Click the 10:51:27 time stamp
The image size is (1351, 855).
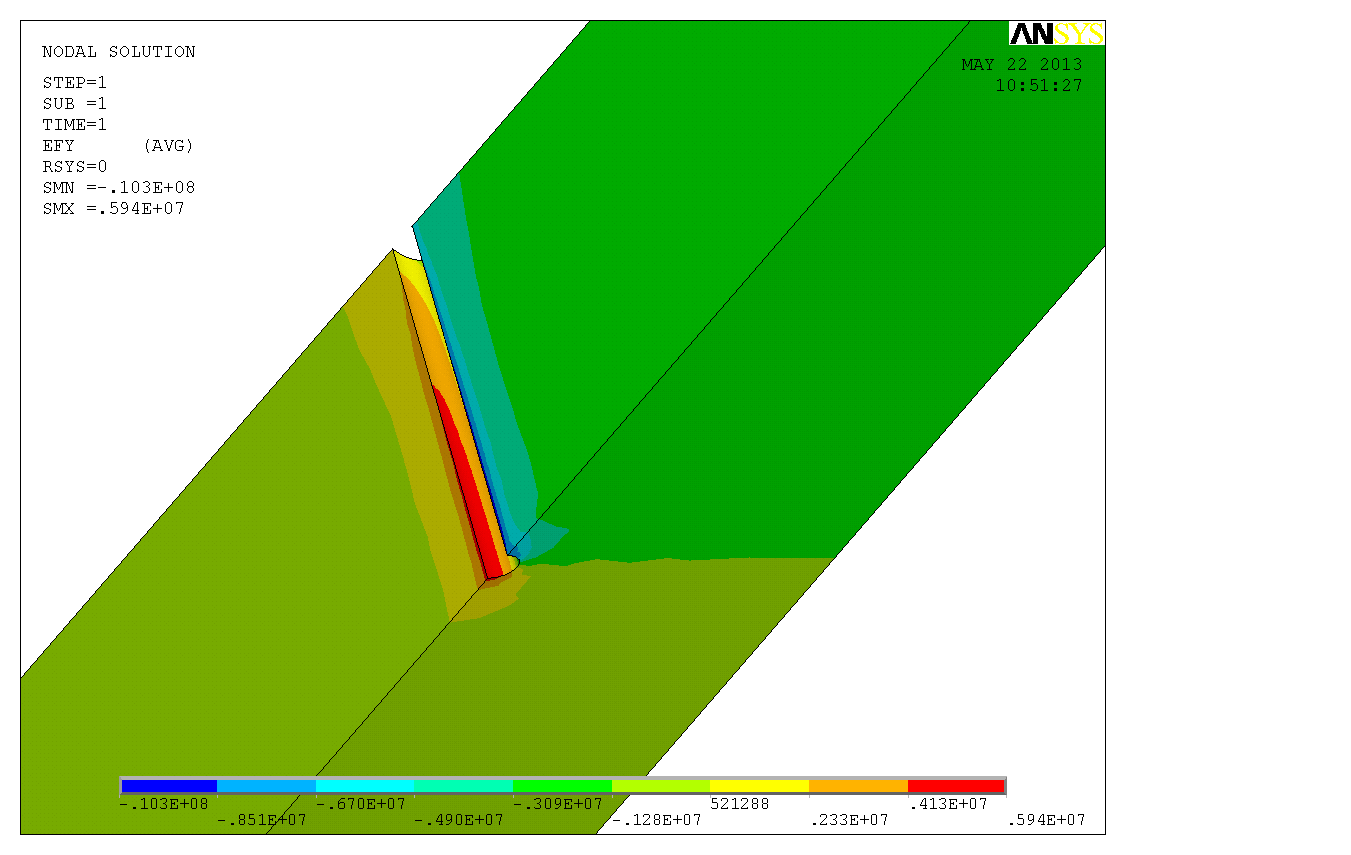click(x=1038, y=86)
